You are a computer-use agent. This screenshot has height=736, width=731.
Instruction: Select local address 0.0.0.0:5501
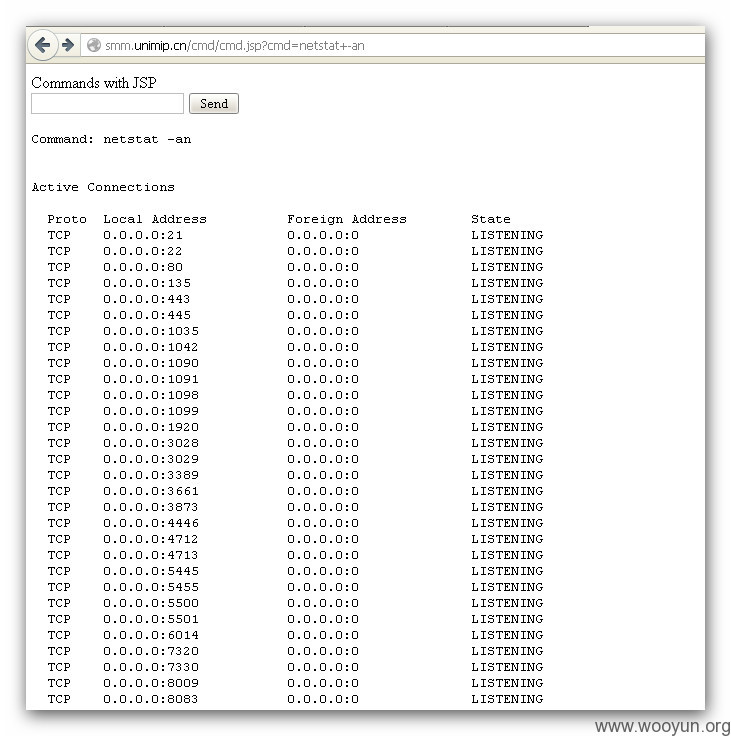point(151,619)
